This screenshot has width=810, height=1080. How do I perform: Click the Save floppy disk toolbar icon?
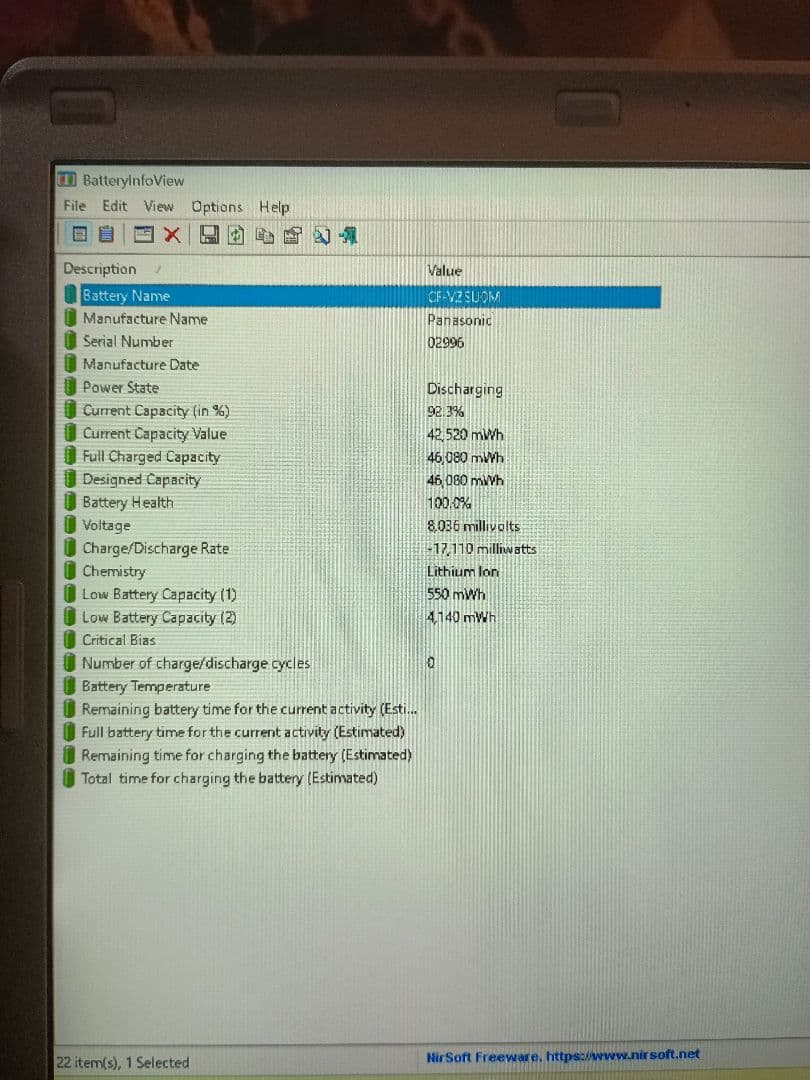209,236
